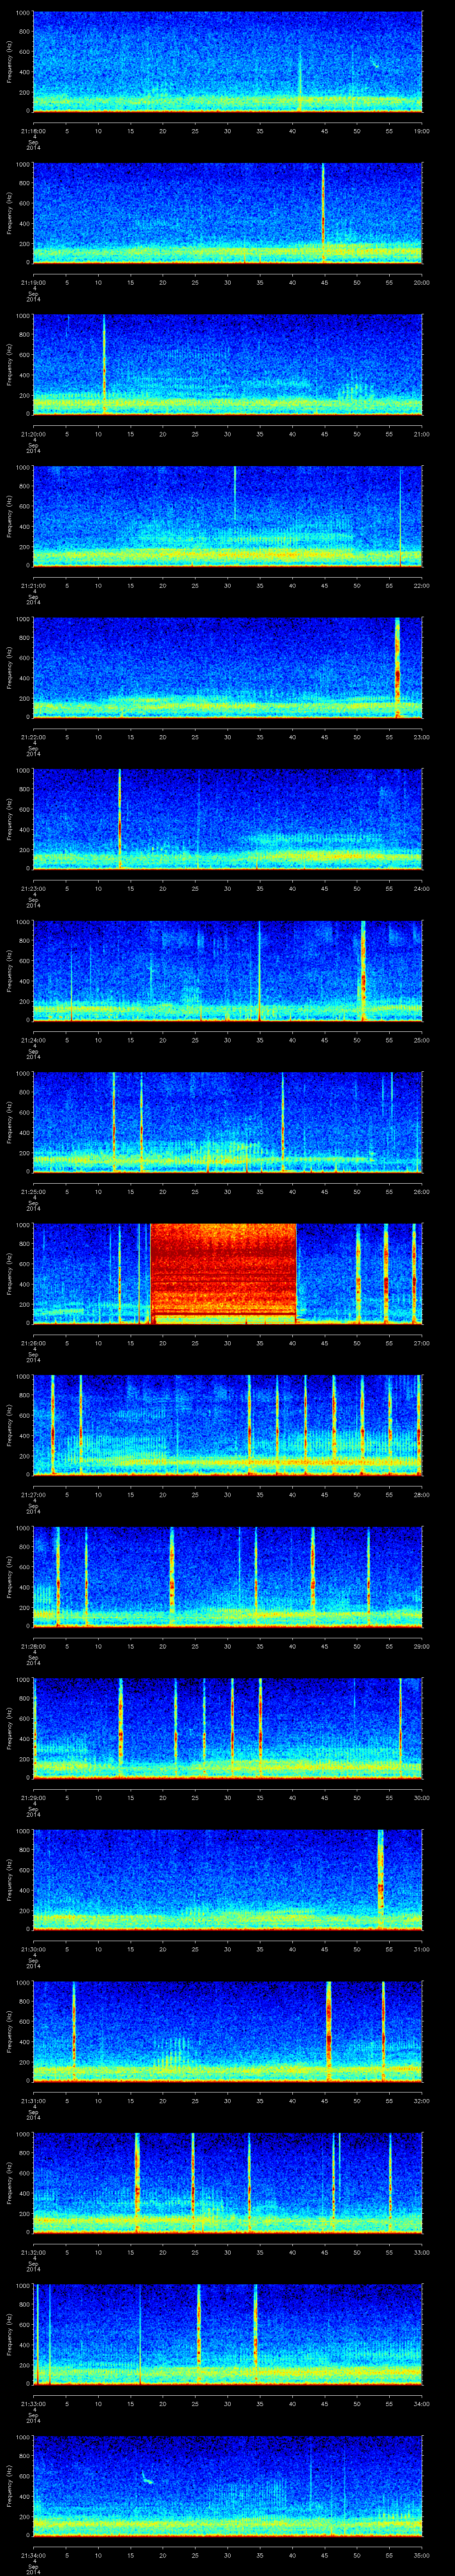This screenshot has height=2576, width=455.
Task: Click the spike near 25s in 21:33 spectrogram
Action: click(199, 2335)
